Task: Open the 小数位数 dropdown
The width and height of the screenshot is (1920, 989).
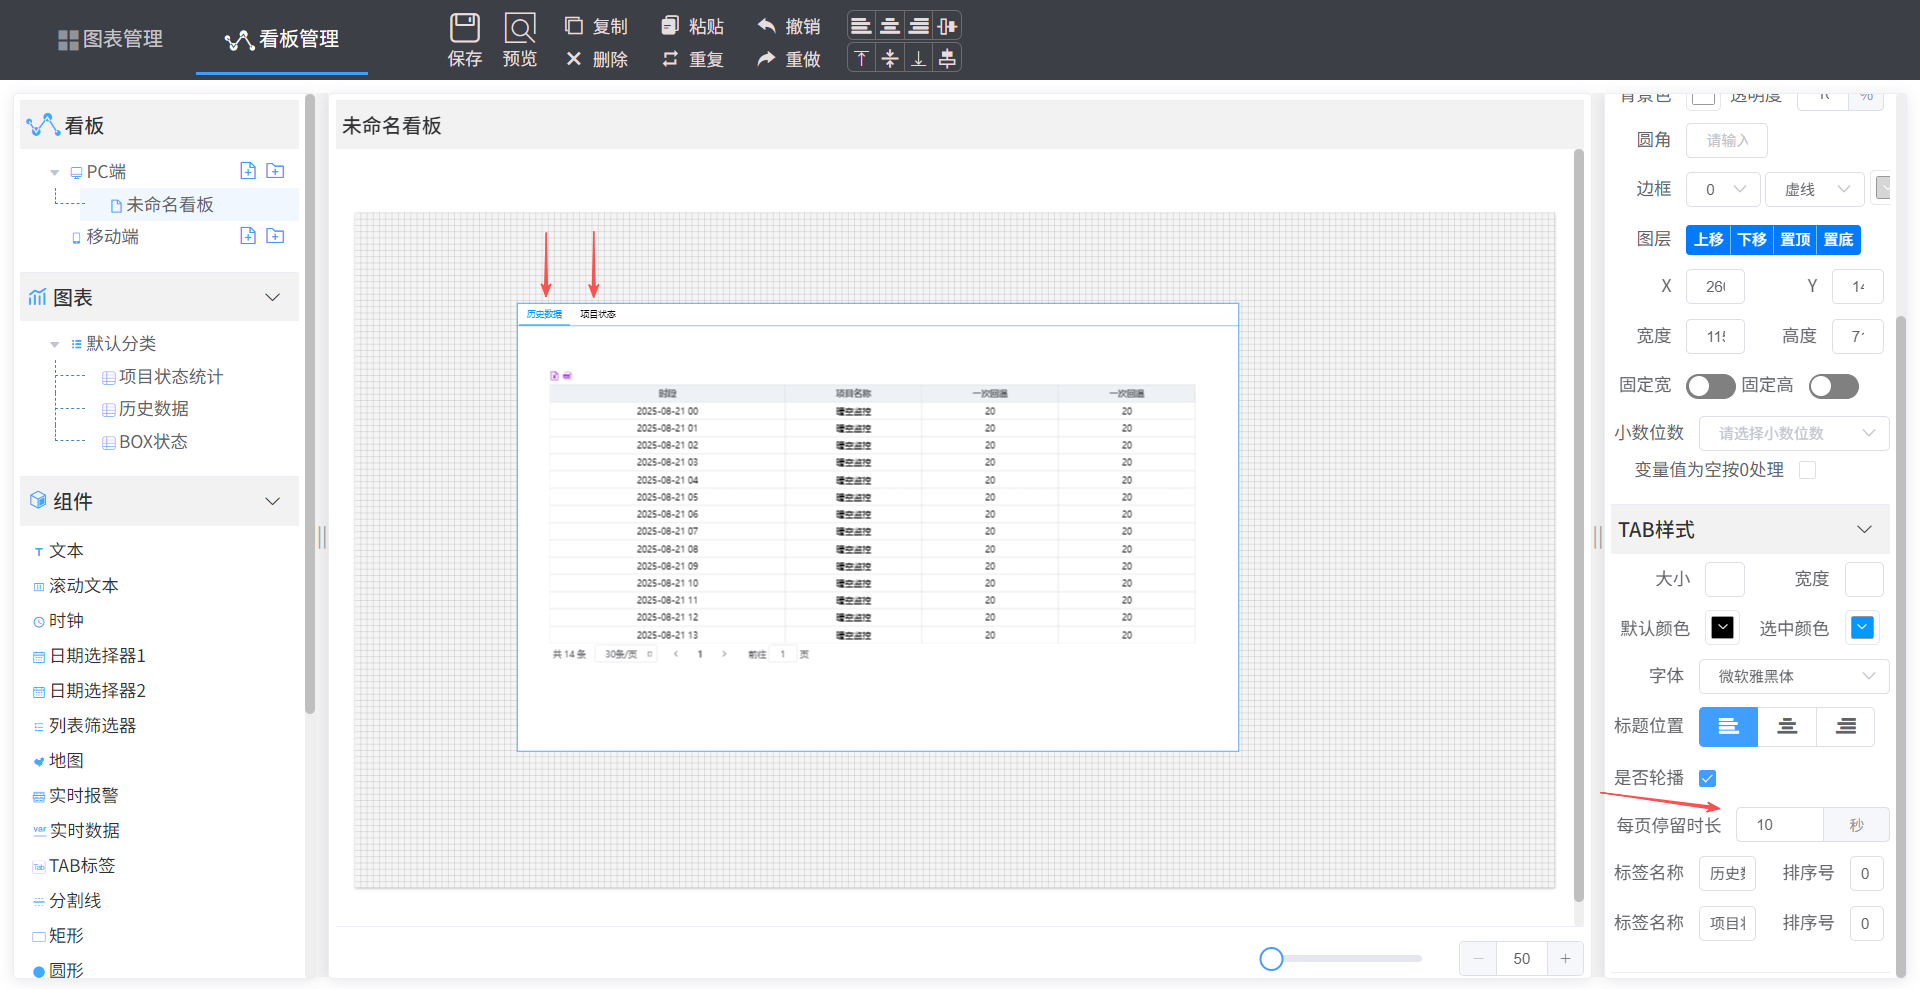Action: [x=1794, y=433]
